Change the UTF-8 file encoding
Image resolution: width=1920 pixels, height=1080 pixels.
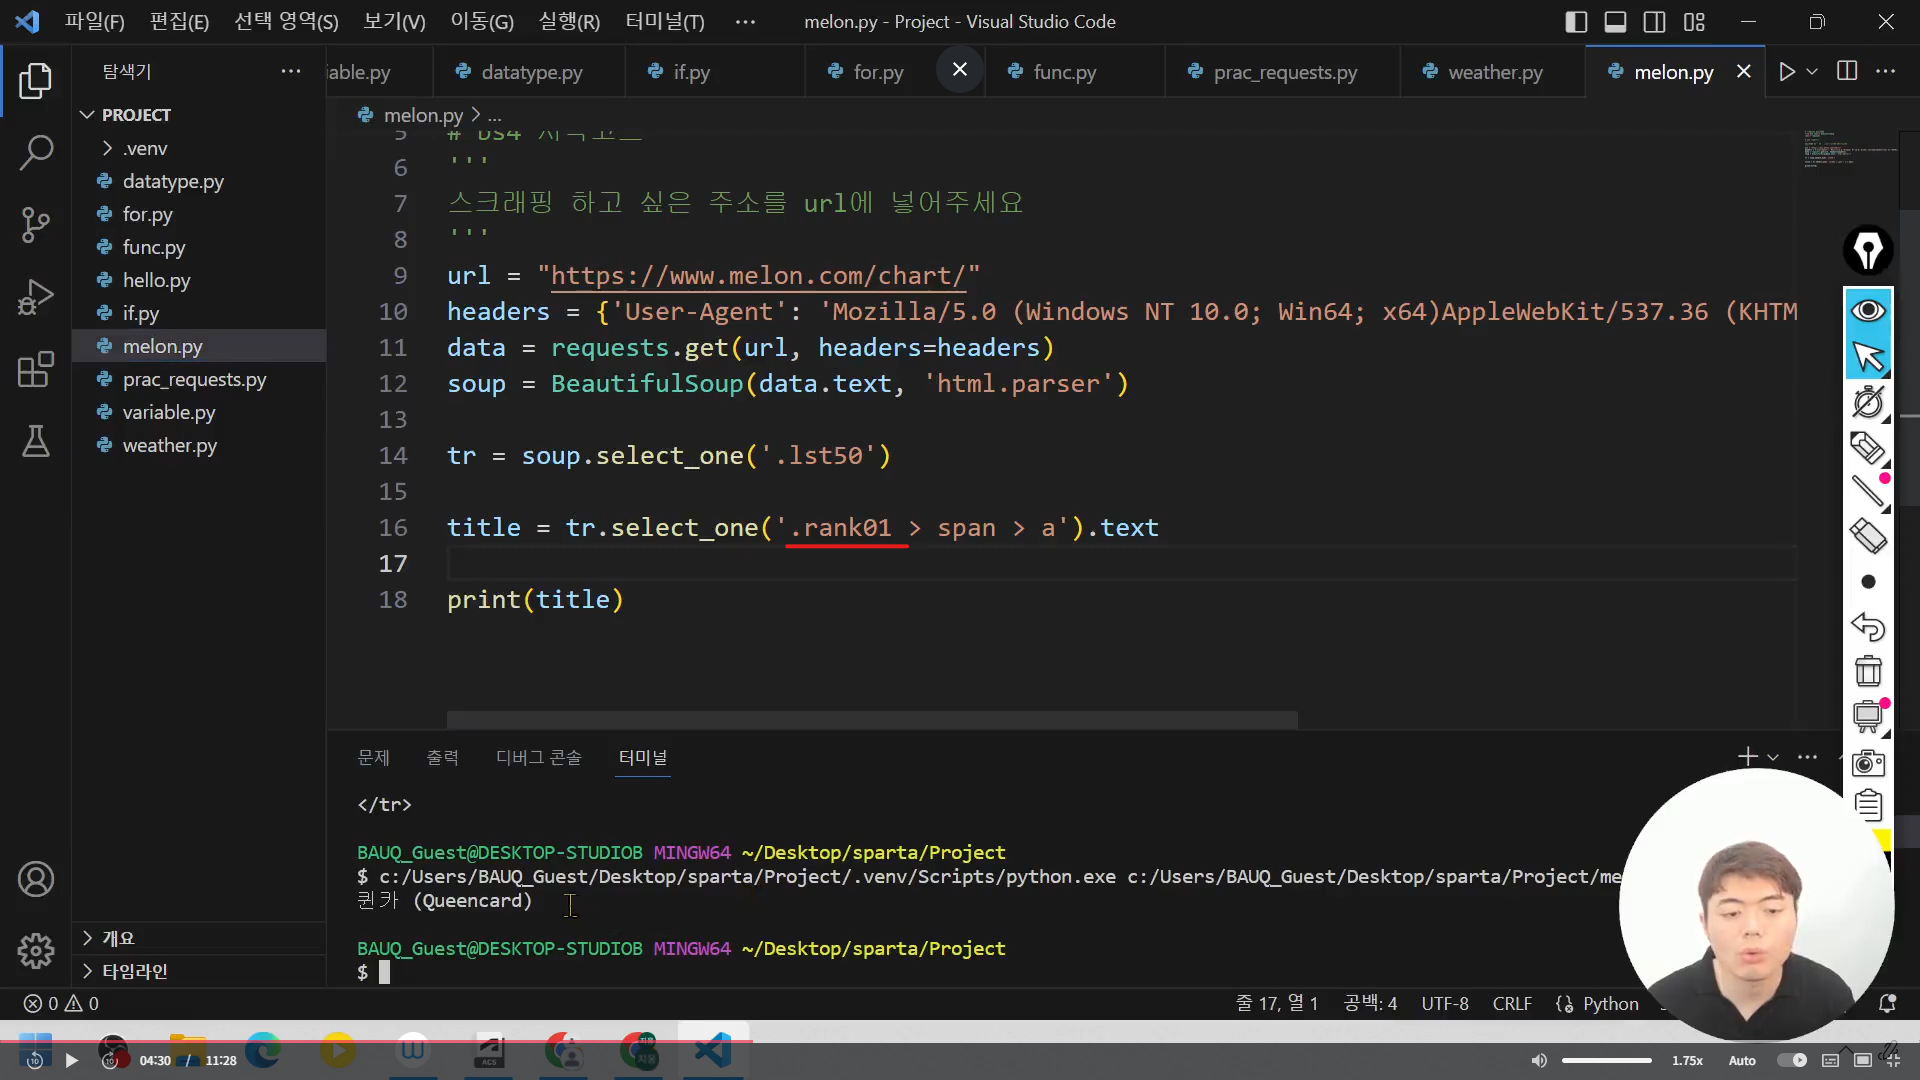tap(1445, 1003)
